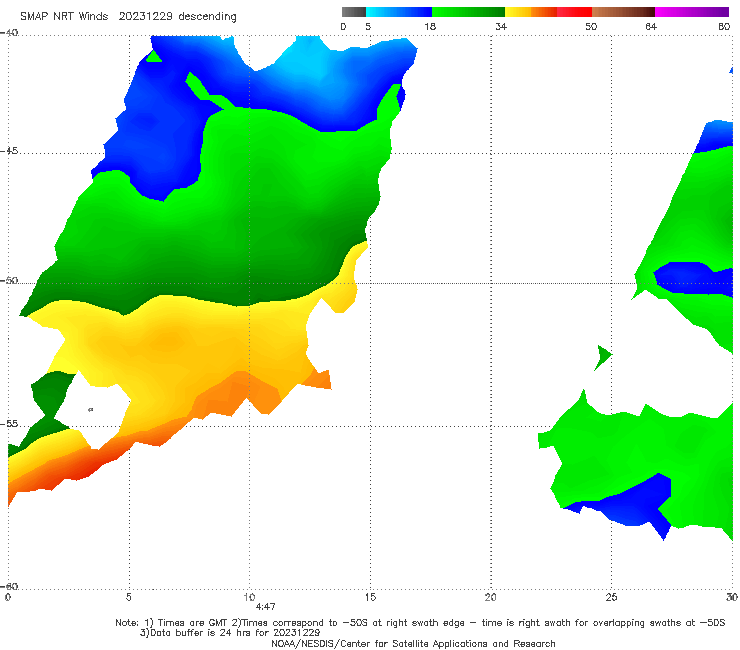Viewport: 740px width, 650px height.
Task: Click the latitude label '-50'
Action: pyautogui.click(x=9, y=281)
